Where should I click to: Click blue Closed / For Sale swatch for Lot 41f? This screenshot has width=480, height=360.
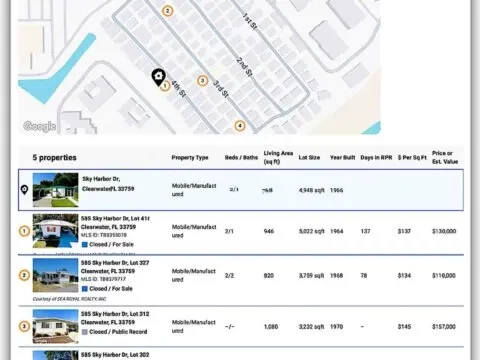85,245
